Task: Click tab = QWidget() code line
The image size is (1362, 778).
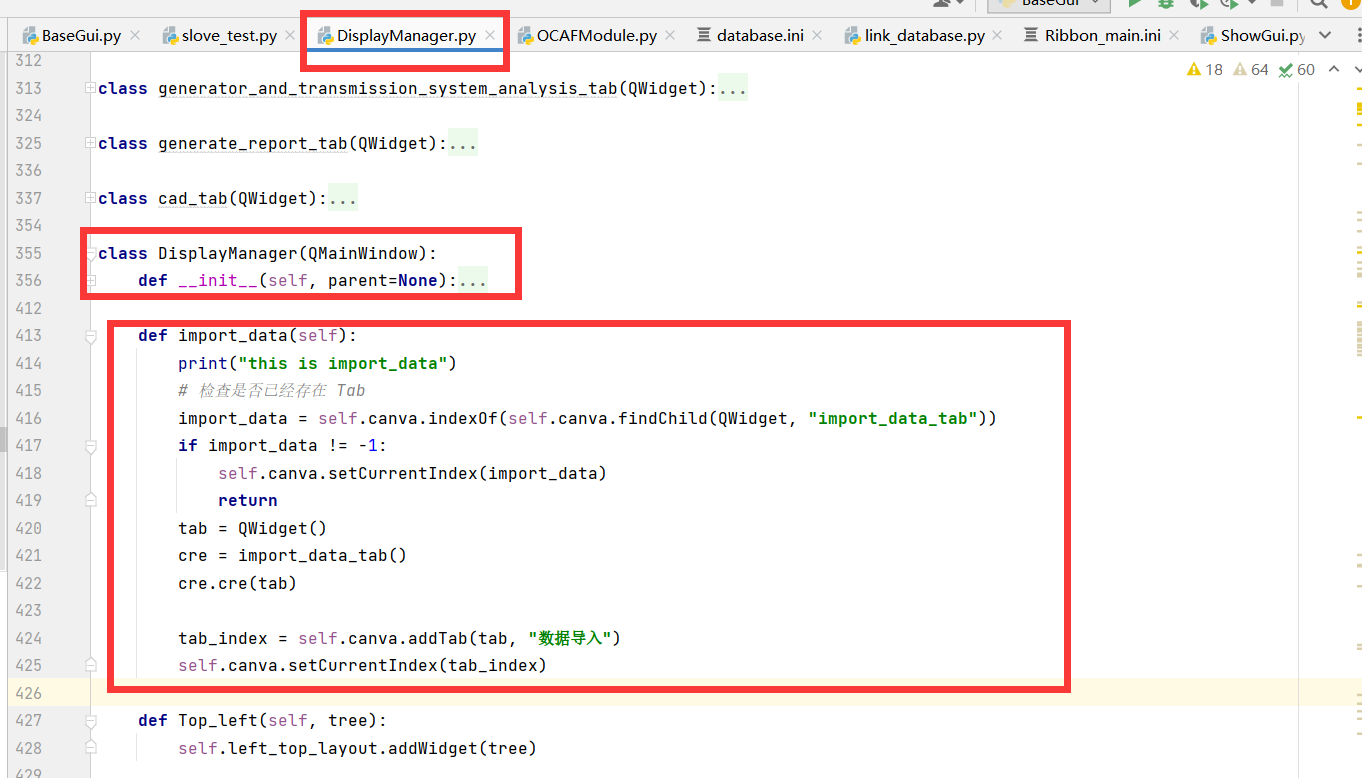Action: click(253, 528)
